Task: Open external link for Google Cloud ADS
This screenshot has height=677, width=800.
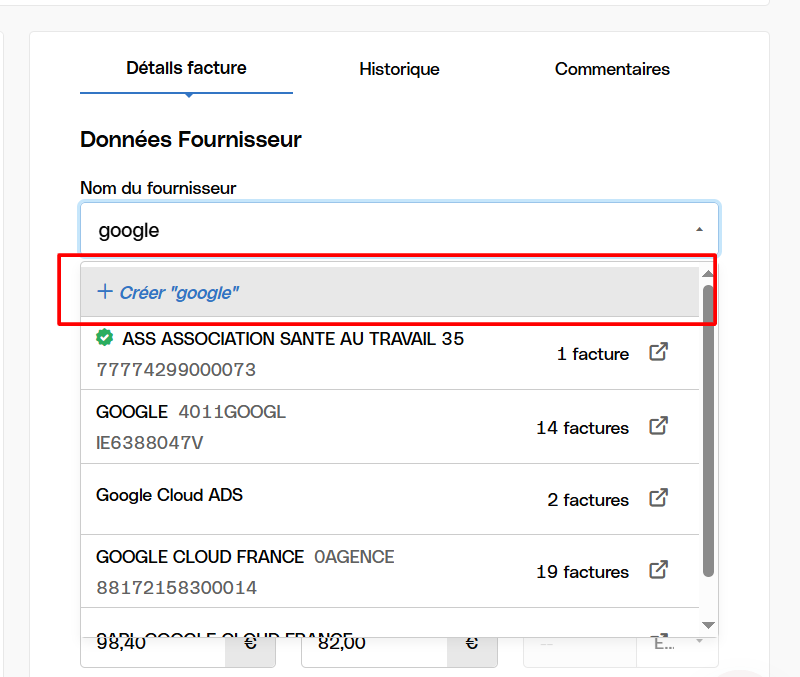Action: coord(658,497)
